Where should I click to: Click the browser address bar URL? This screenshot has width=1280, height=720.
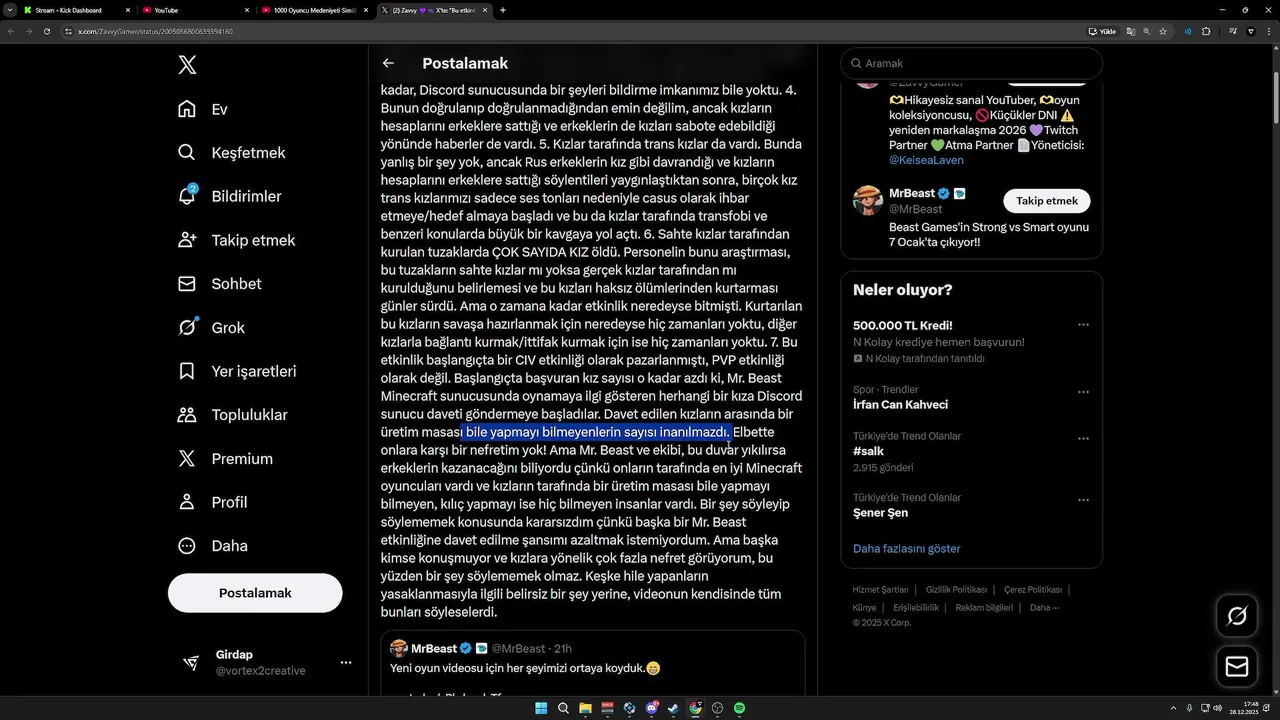pos(155,31)
